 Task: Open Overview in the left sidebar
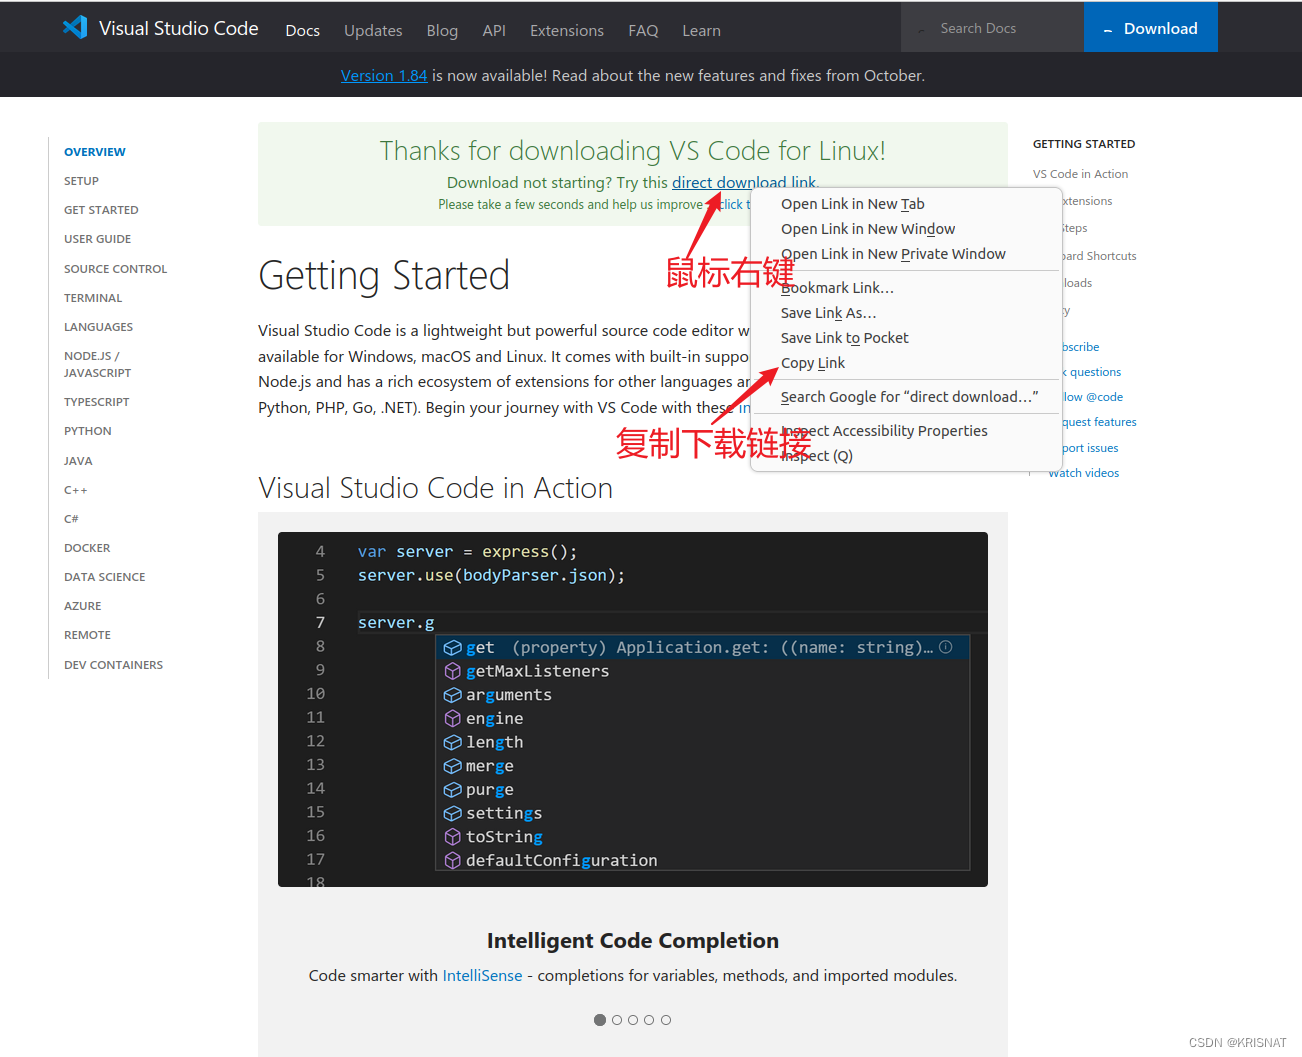[95, 152]
